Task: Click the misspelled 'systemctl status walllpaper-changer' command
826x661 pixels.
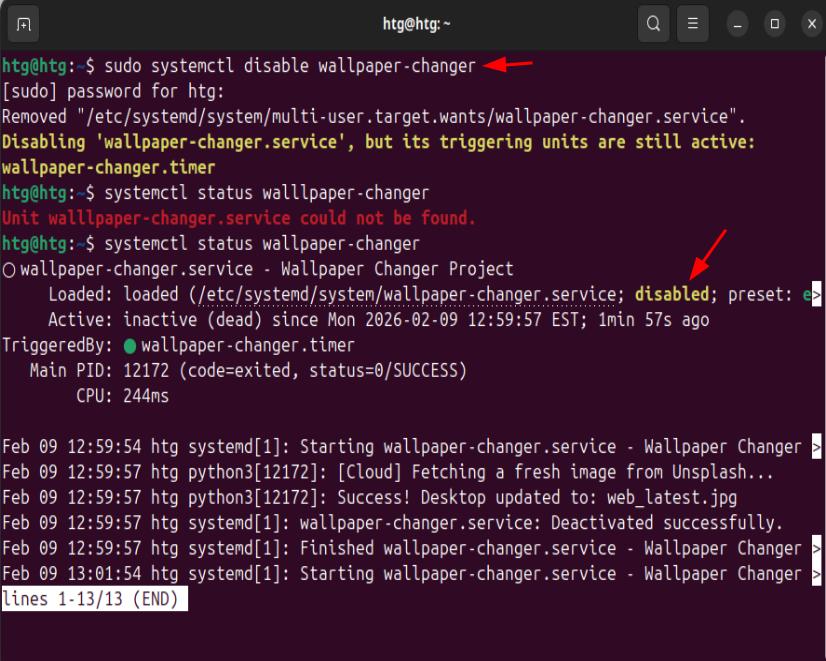Action: pyautogui.click(x=267, y=193)
